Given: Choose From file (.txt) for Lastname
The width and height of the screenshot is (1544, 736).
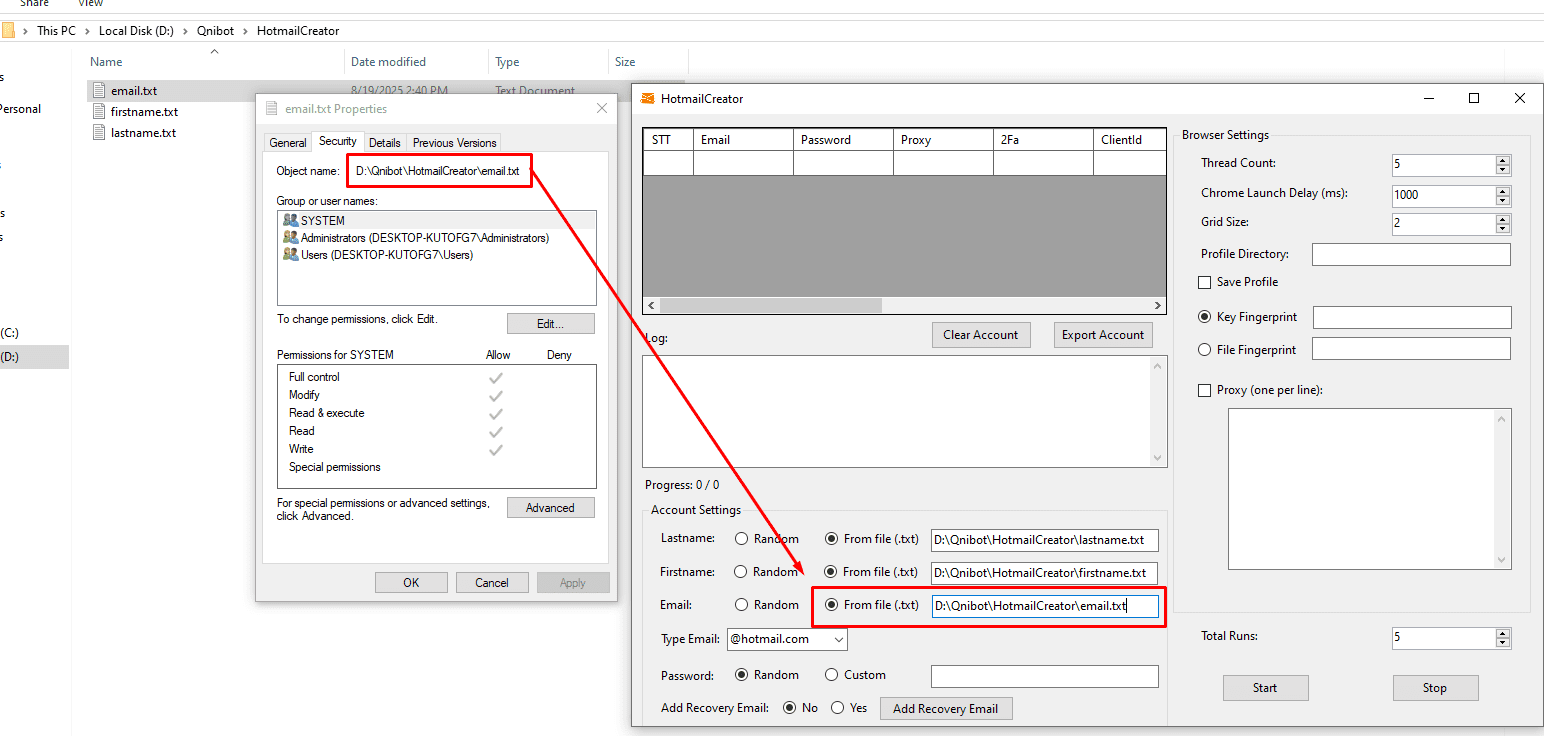Looking at the screenshot, I should point(831,539).
